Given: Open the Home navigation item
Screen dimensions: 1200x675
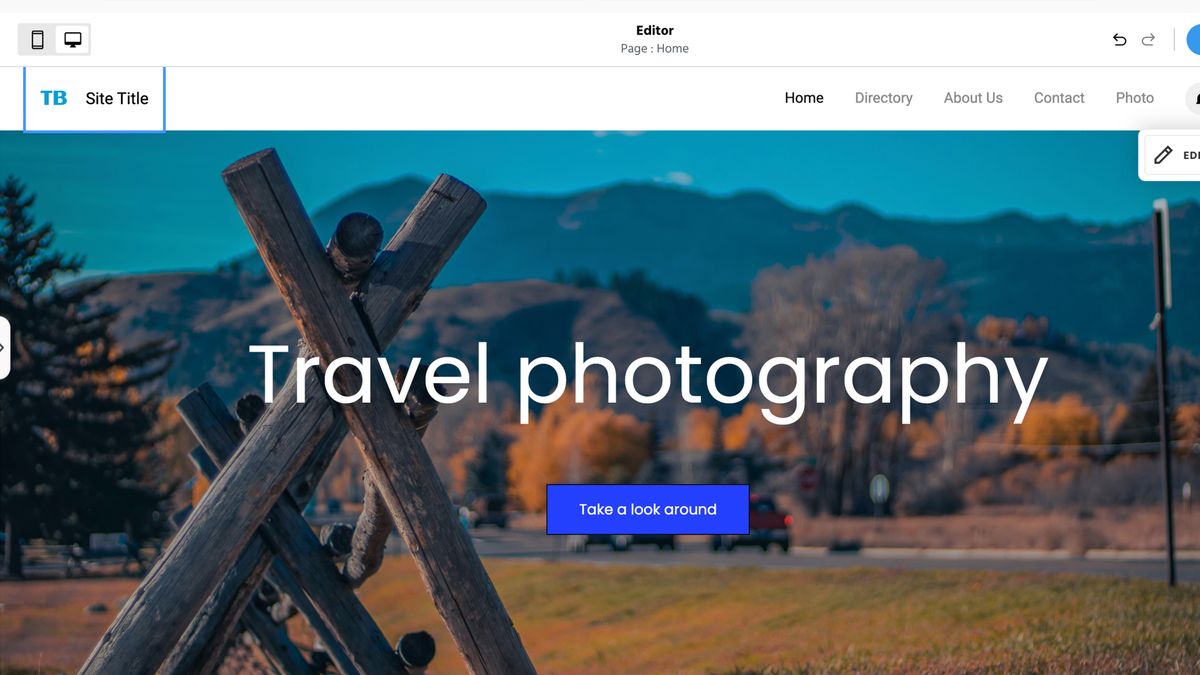Looking at the screenshot, I should tap(804, 98).
